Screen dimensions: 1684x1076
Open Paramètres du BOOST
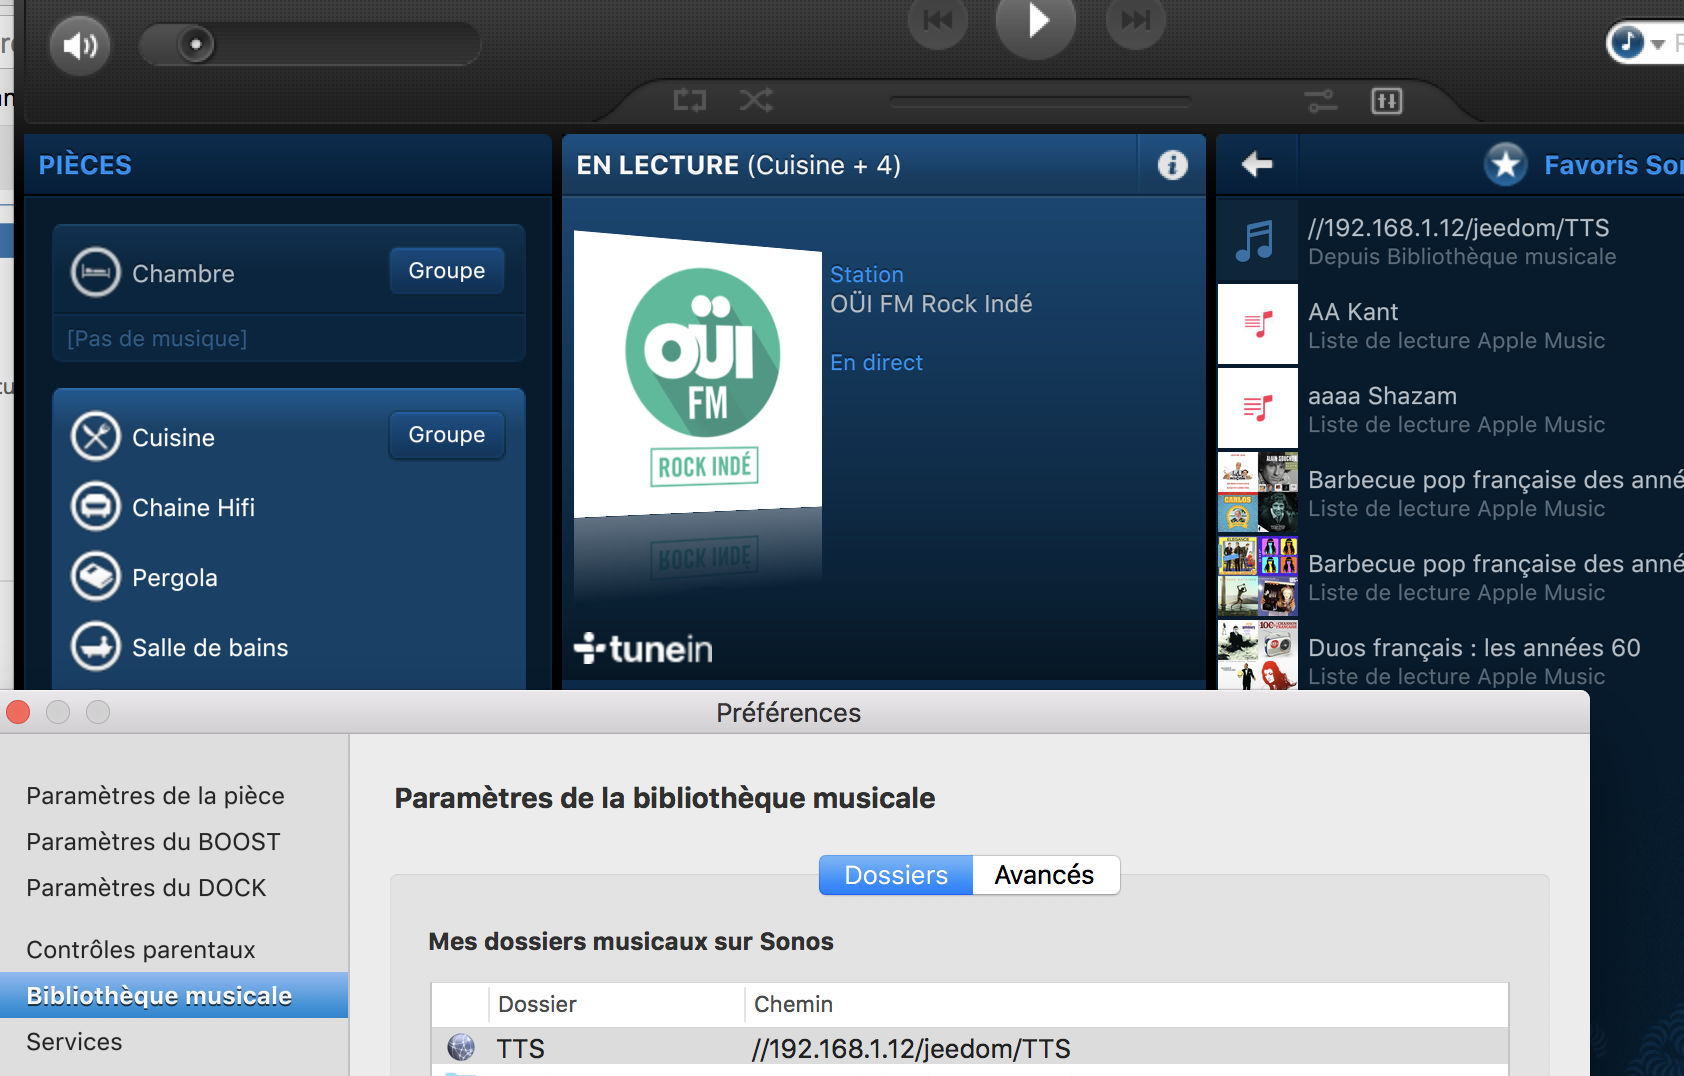pos(154,842)
